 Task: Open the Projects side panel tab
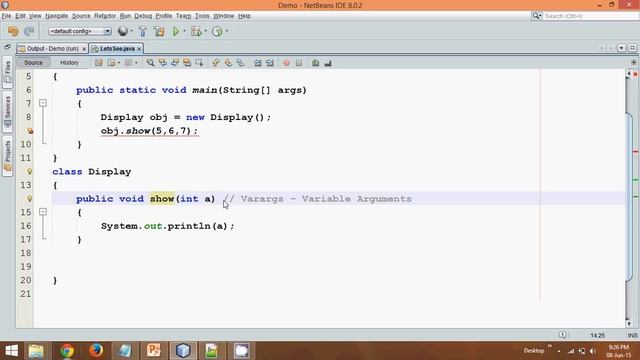click(x=7, y=156)
